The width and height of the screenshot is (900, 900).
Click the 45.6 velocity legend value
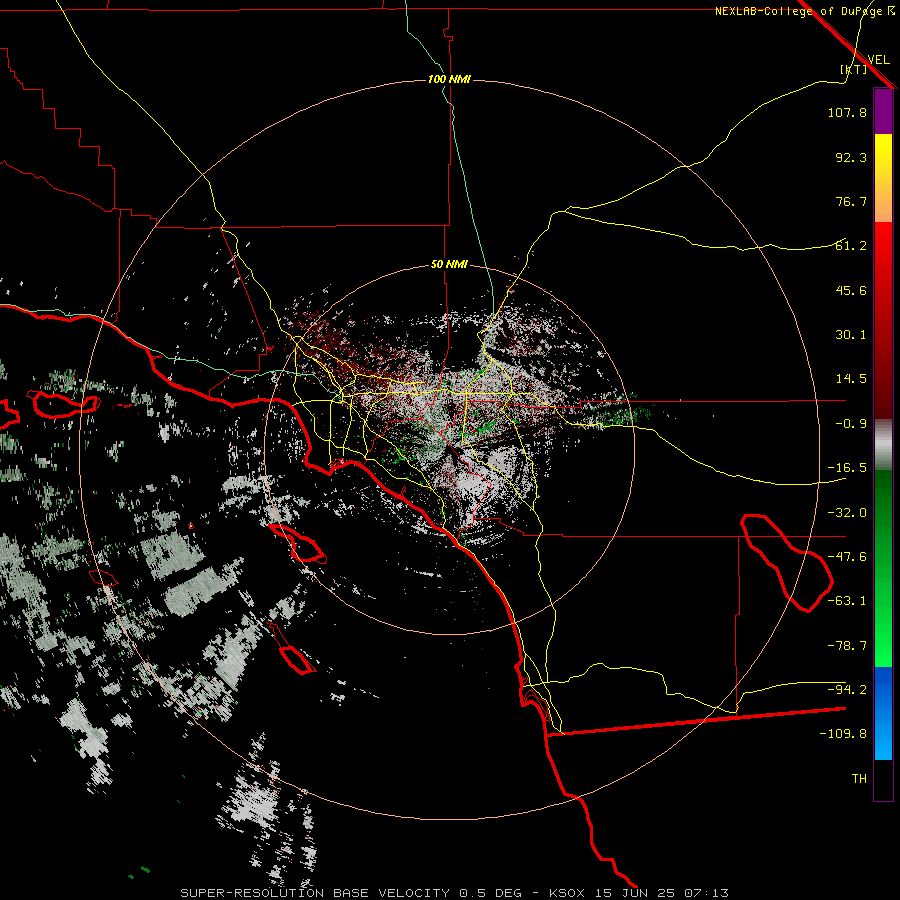[851, 290]
